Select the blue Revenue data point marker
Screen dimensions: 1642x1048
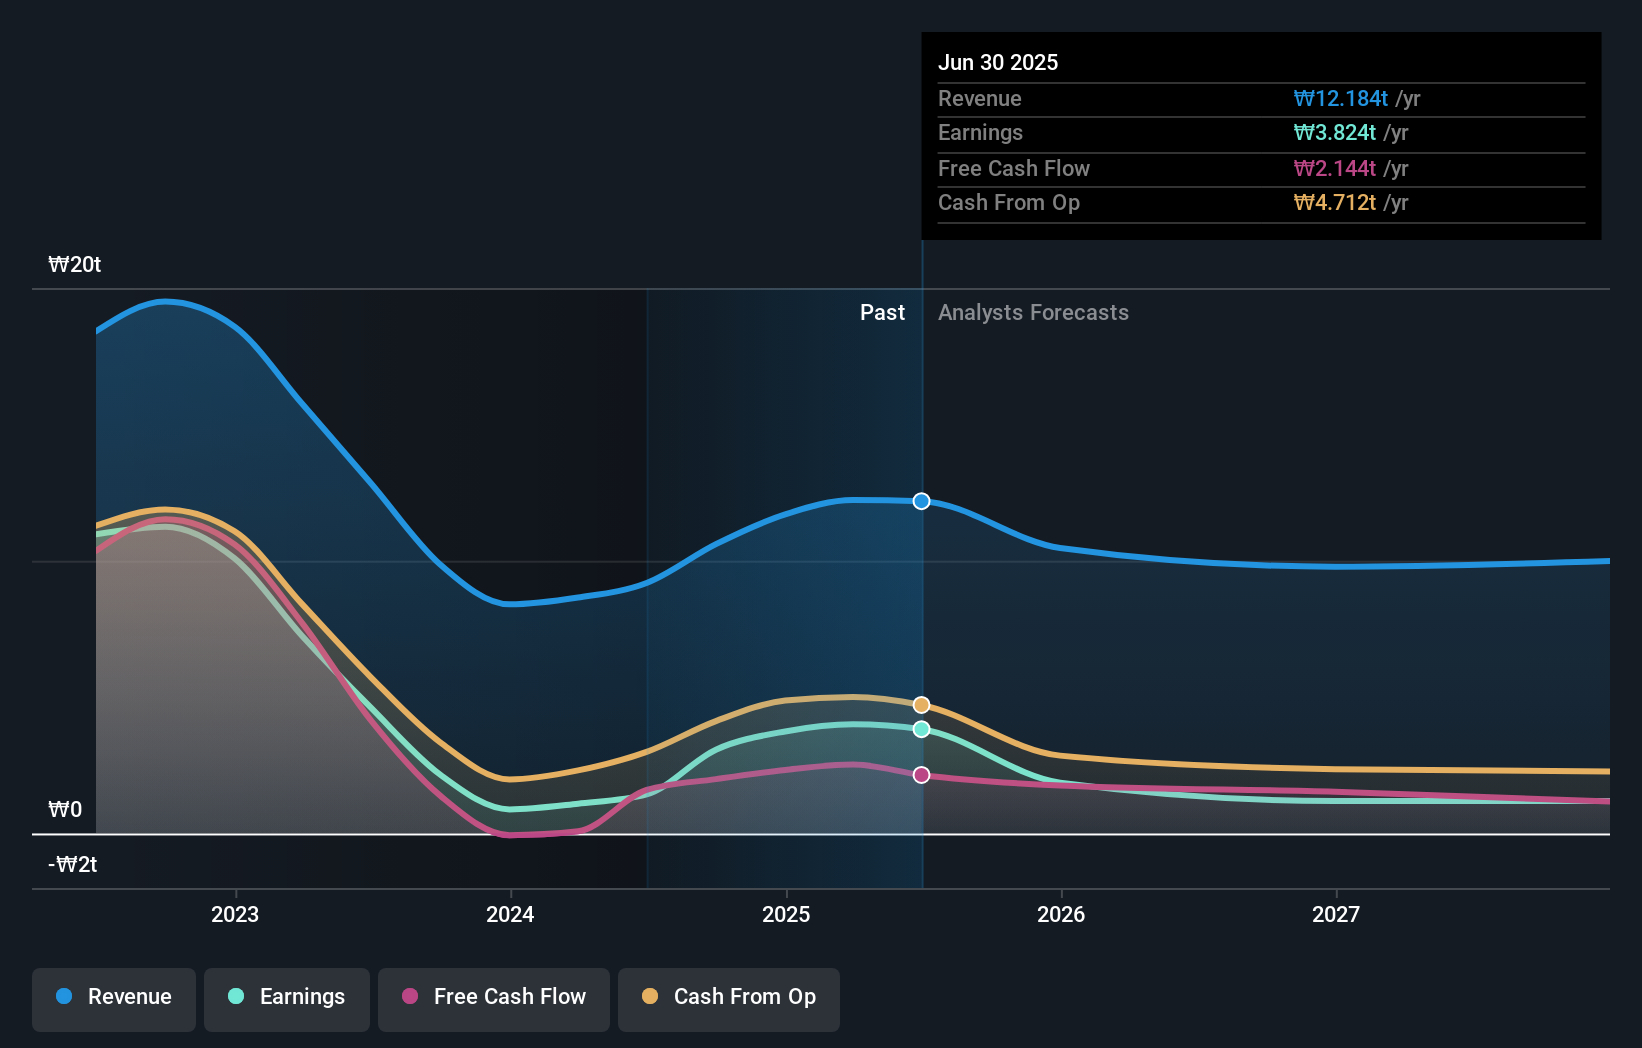pyautogui.click(x=921, y=502)
